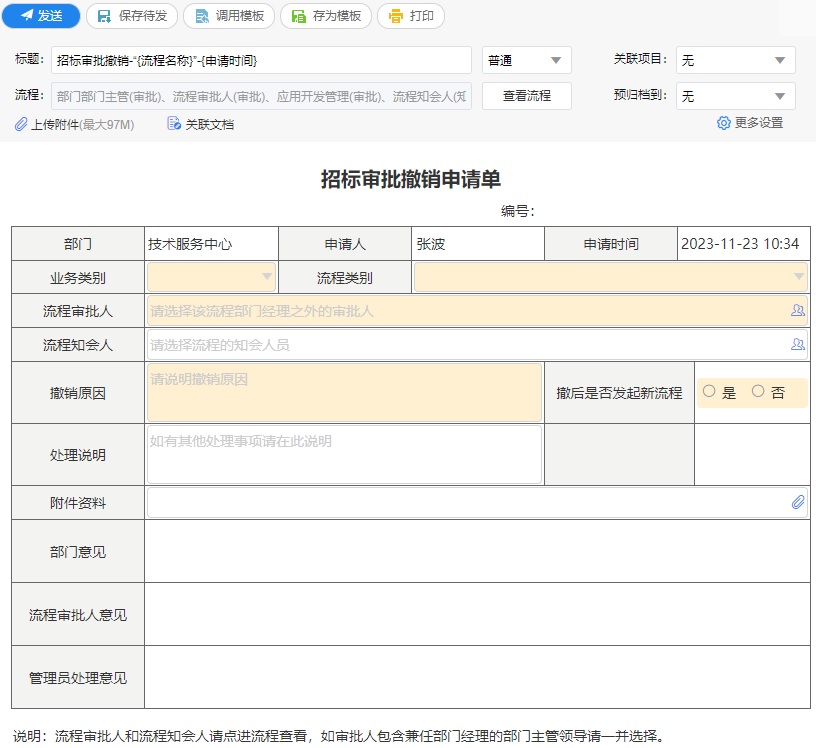Click the 流程审批人 input field
This screenshot has height=748, width=816.
(x=477, y=311)
